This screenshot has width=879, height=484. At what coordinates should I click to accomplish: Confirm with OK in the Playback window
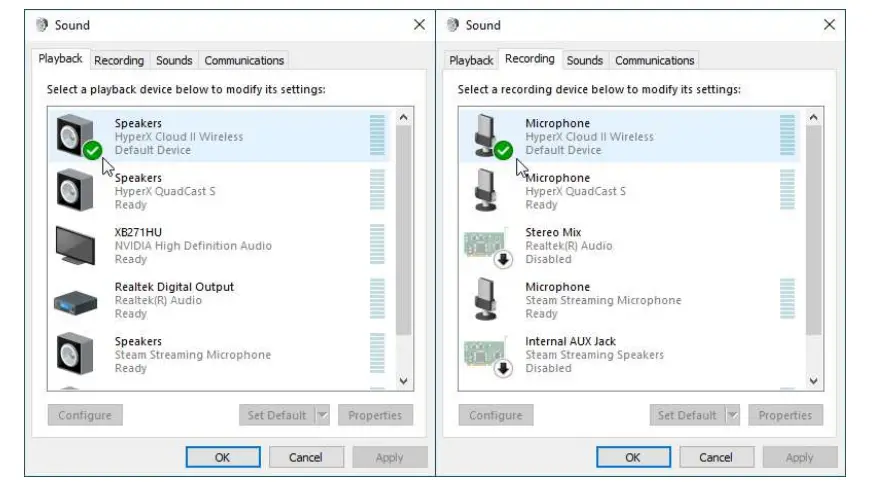point(223,457)
